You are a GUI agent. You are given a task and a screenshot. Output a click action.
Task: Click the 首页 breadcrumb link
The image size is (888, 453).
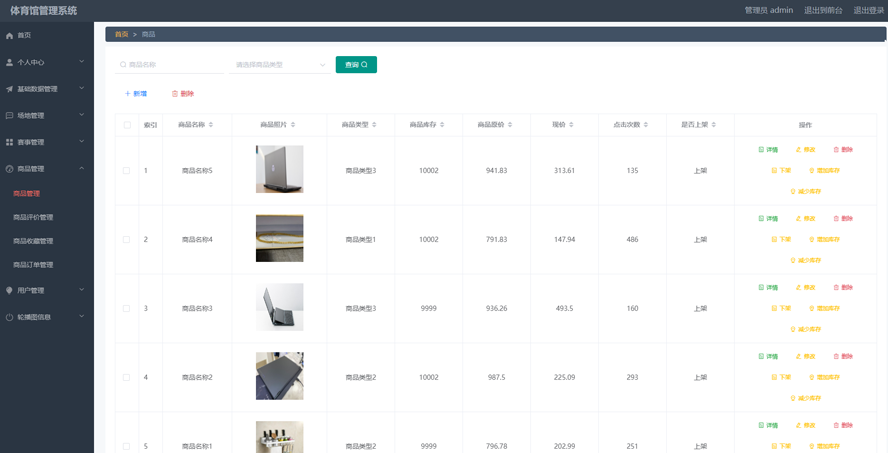tap(122, 35)
